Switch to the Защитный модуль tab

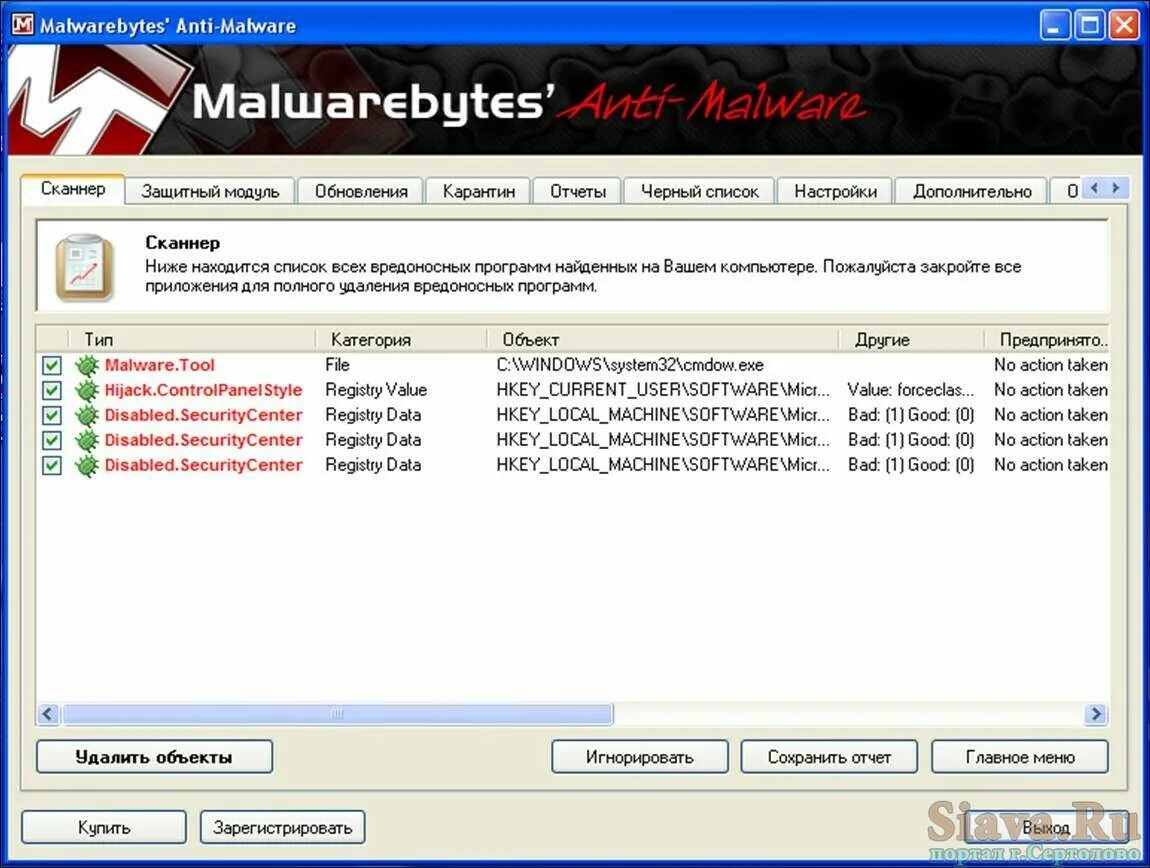click(x=210, y=192)
